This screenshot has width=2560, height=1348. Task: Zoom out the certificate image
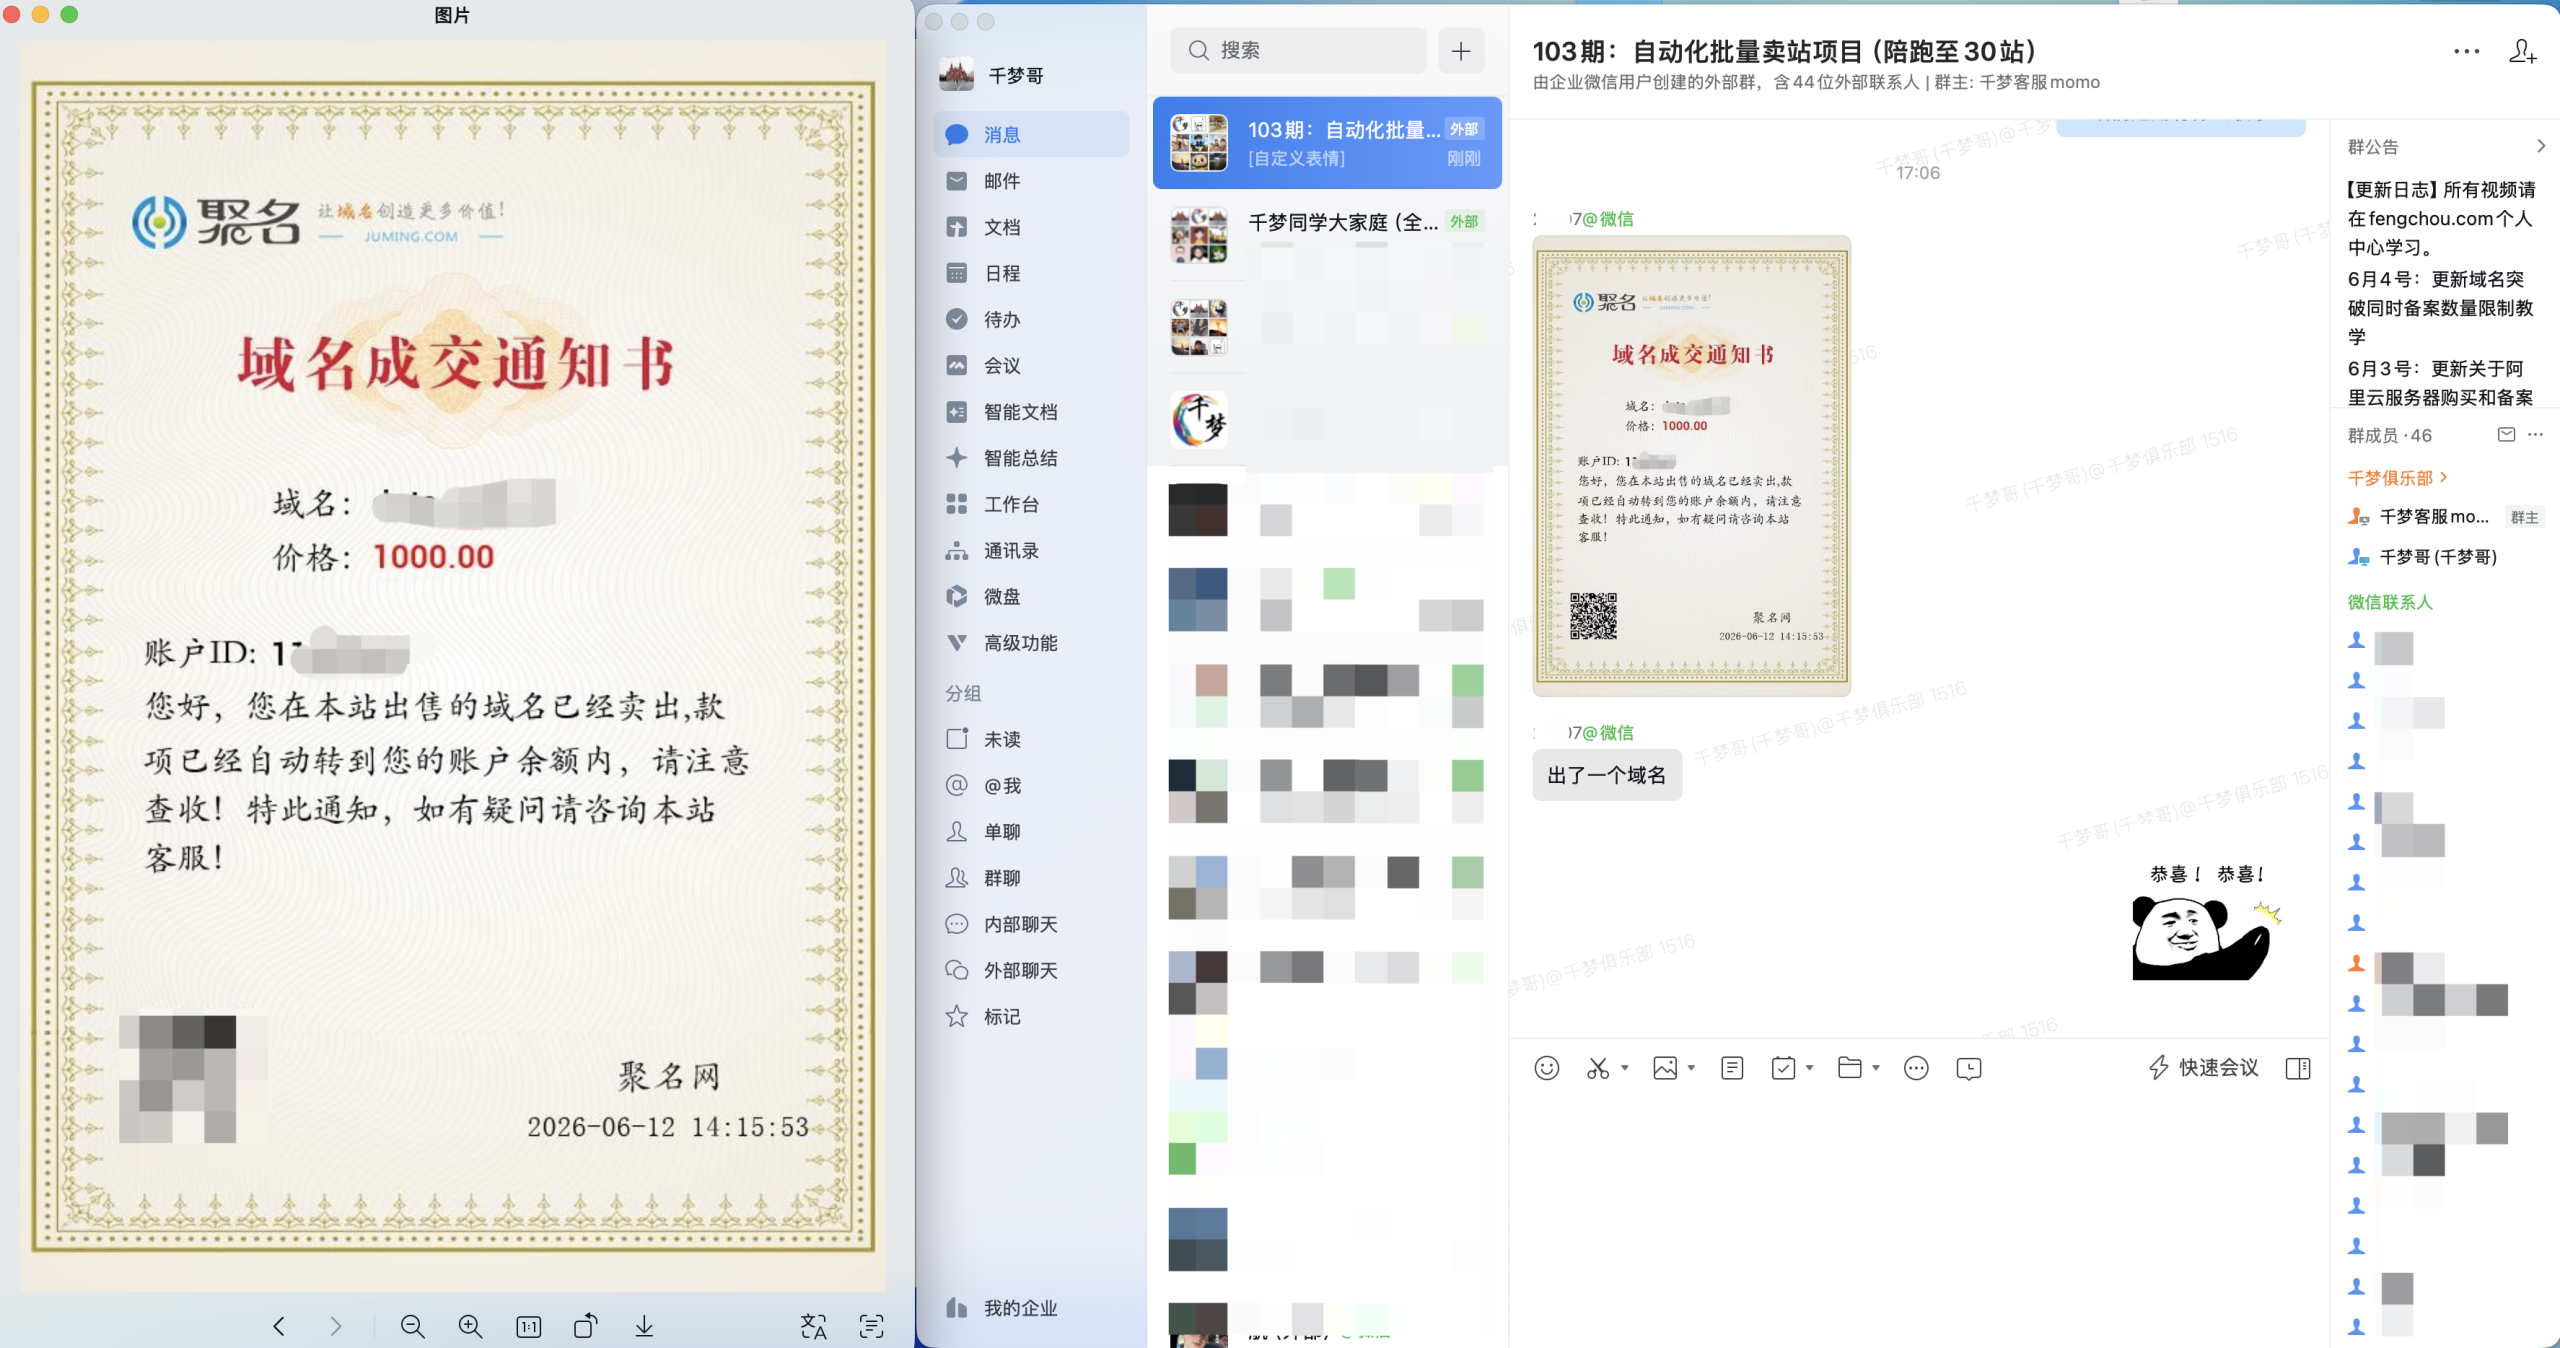pyautogui.click(x=412, y=1326)
